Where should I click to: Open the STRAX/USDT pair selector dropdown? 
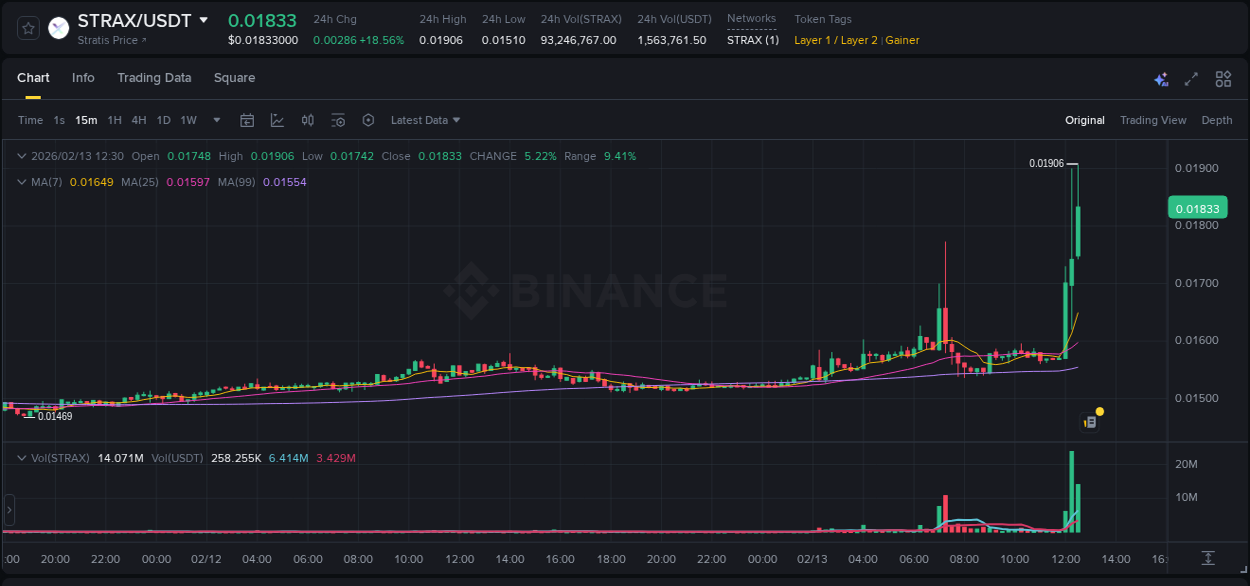click(x=206, y=19)
